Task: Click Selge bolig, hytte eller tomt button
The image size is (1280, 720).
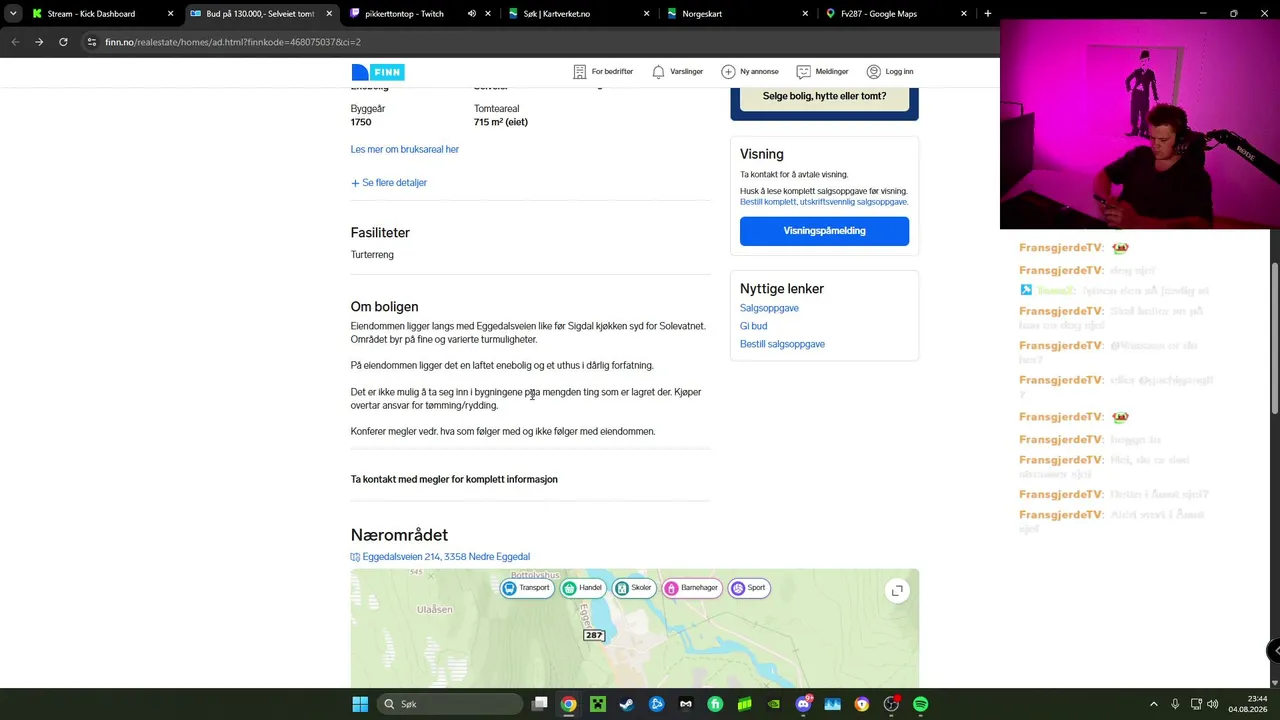Action: tap(824, 96)
